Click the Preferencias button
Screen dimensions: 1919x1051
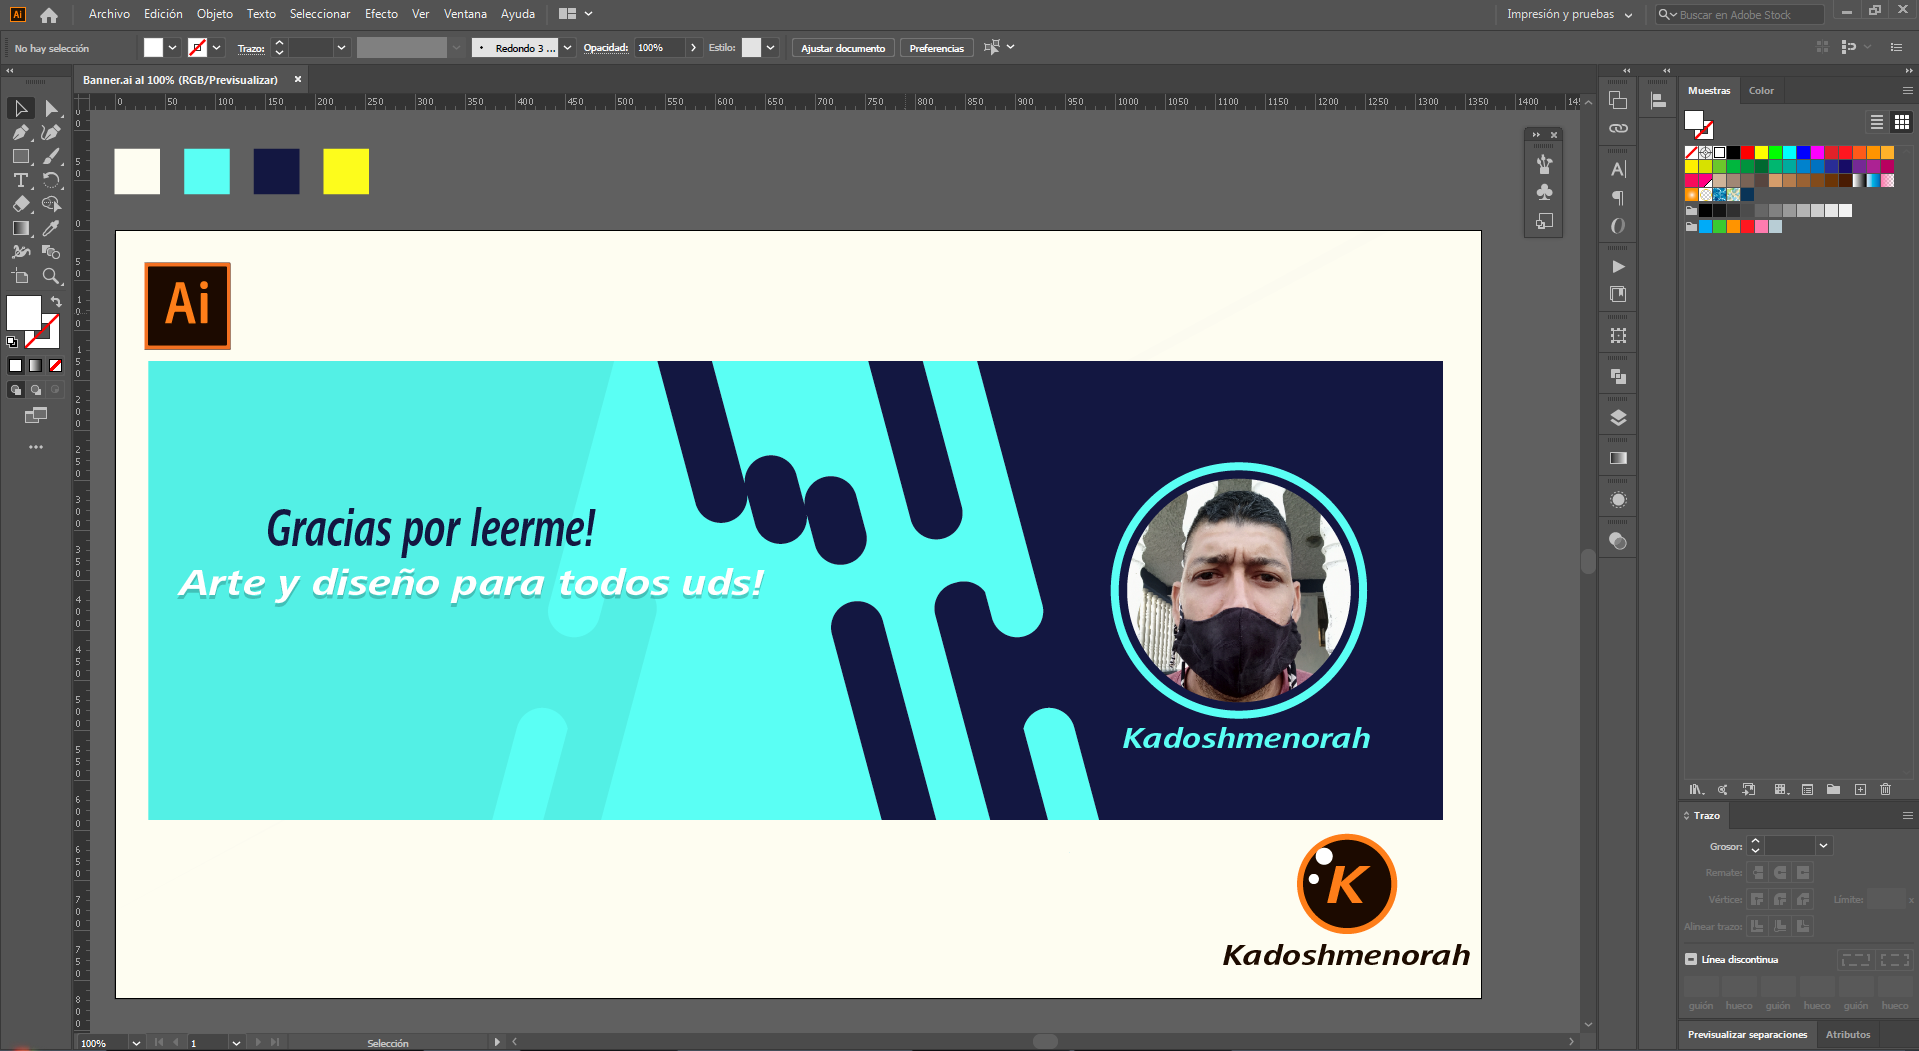pos(936,48)
